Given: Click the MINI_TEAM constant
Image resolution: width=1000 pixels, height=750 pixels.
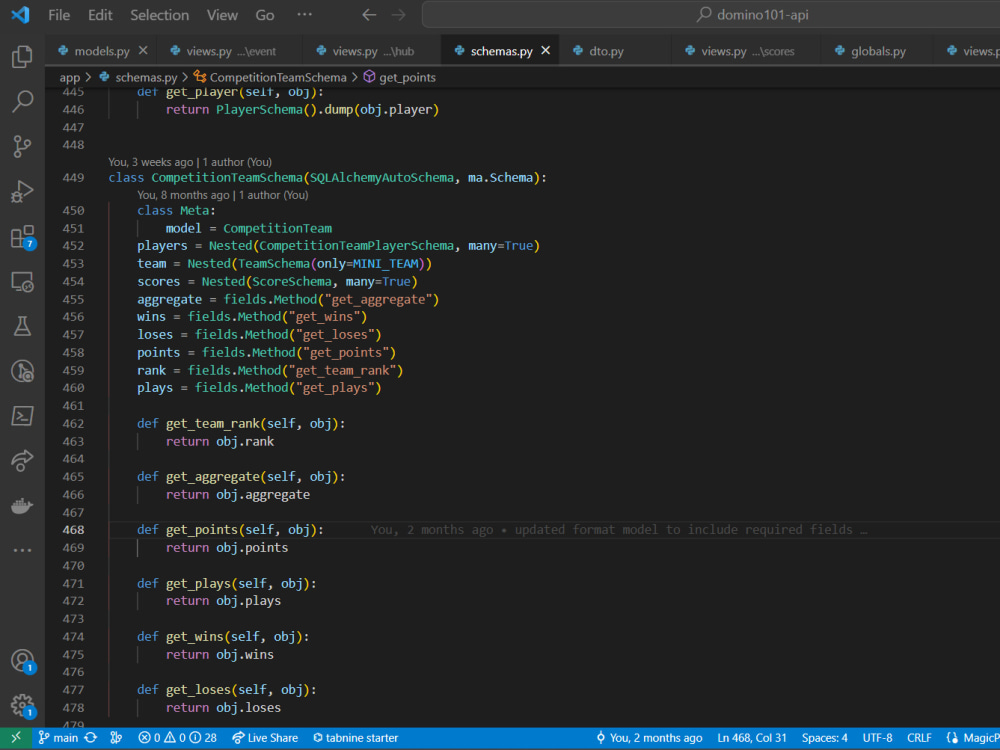Looking at the screenshot, I should pyautogui.click(x=386, y=263).
